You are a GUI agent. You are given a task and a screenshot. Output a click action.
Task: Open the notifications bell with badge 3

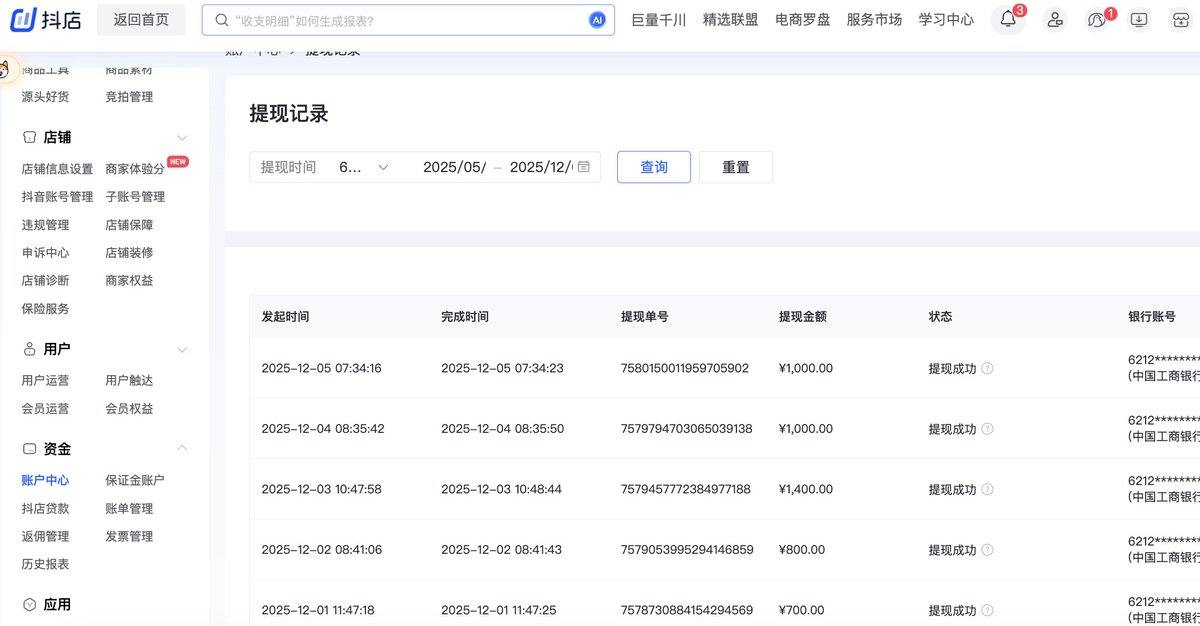pos(1008,19)
